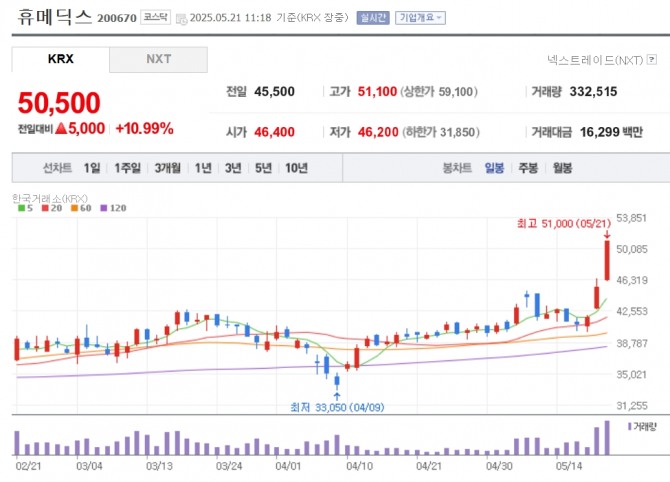This screenshot has width=670, height=482.
Task: Click the 최고 51,000 high marker arrow
Action: tap(607, 236)
